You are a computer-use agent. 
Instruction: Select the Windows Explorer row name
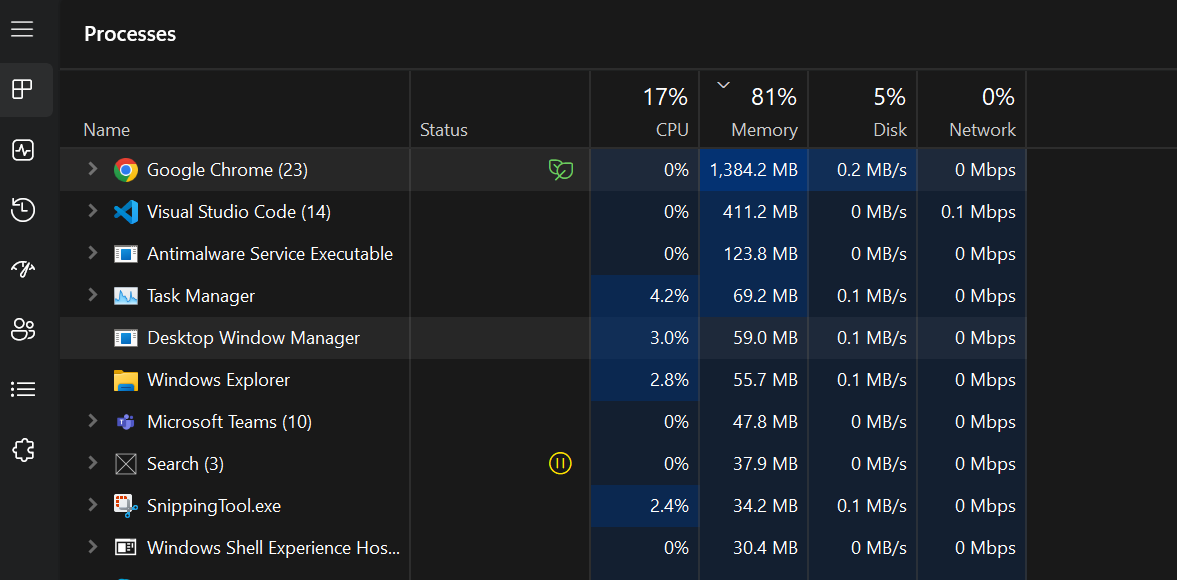(x=218, y=380)
